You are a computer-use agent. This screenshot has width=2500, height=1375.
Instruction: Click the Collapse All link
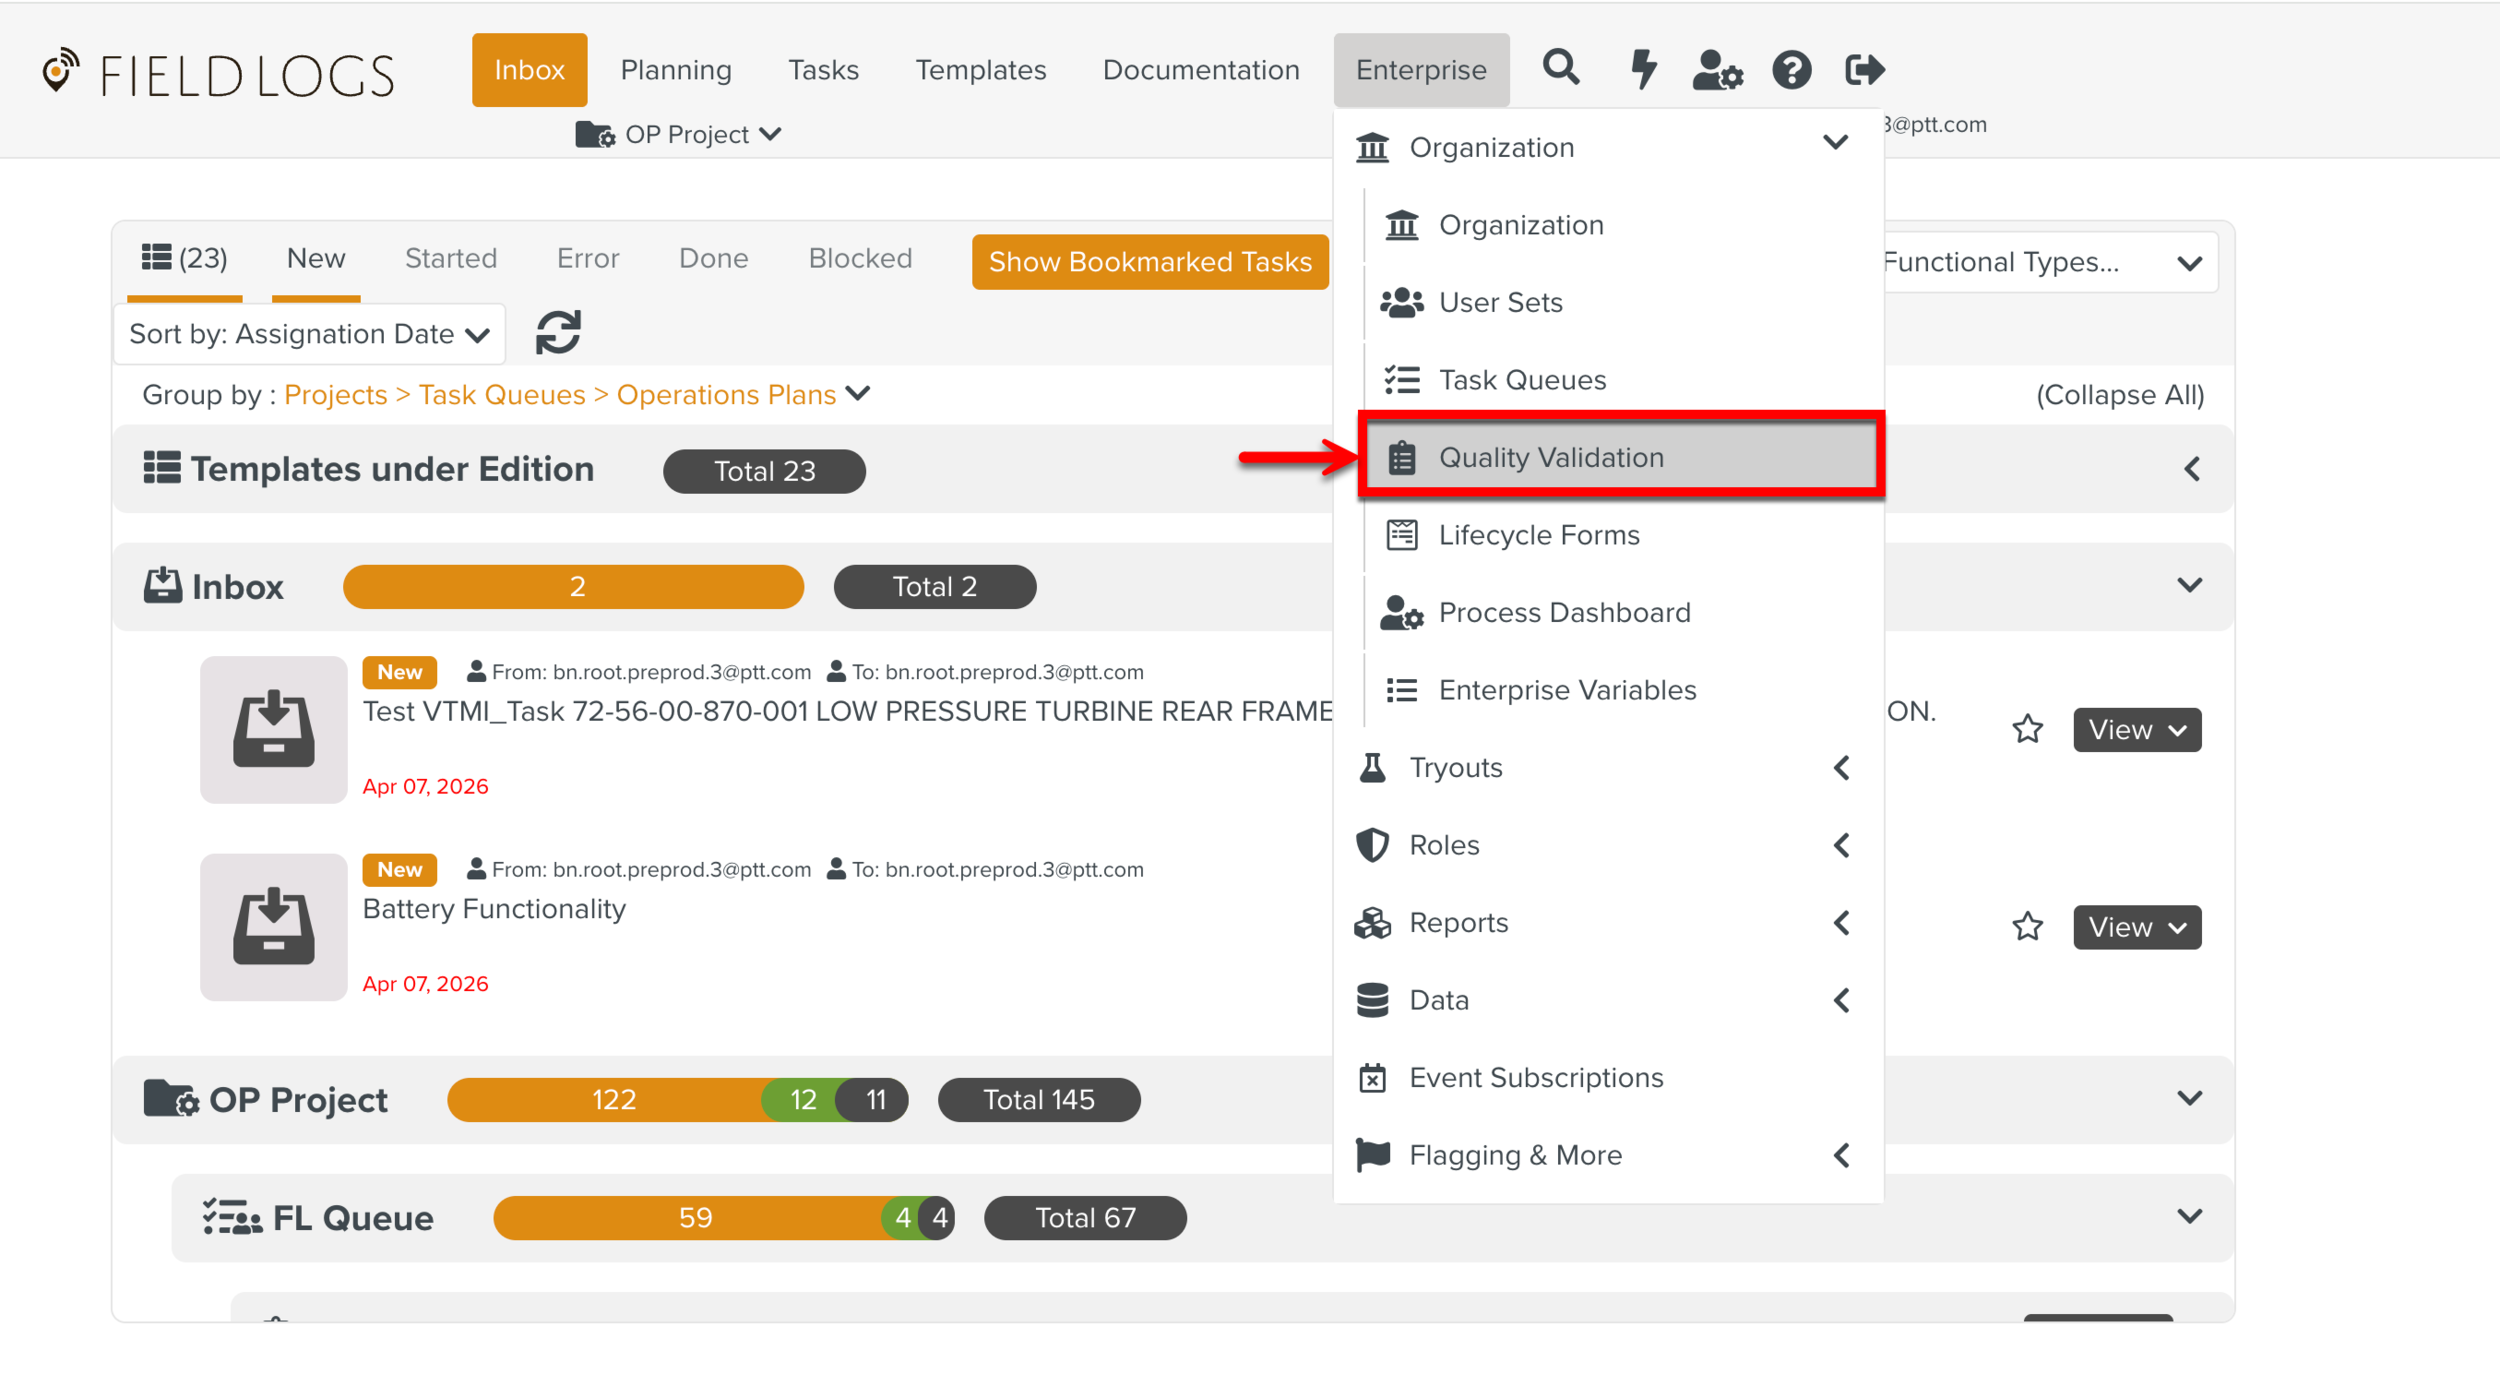coord(2119,395)
